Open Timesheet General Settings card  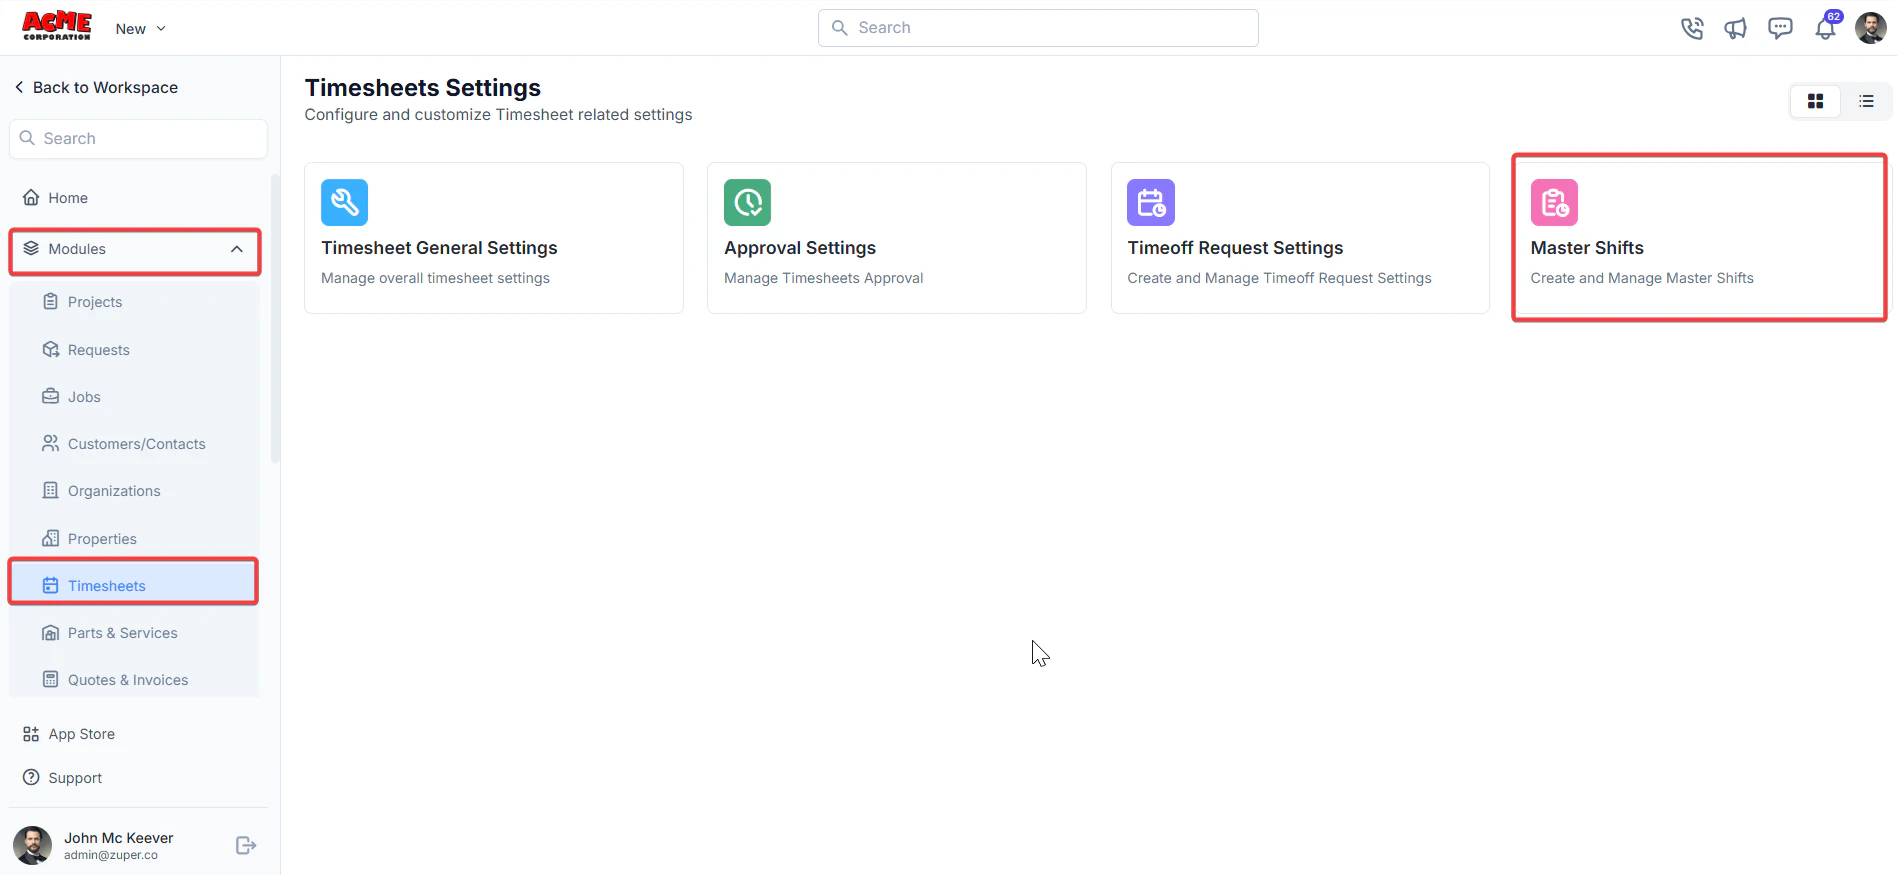494,238
